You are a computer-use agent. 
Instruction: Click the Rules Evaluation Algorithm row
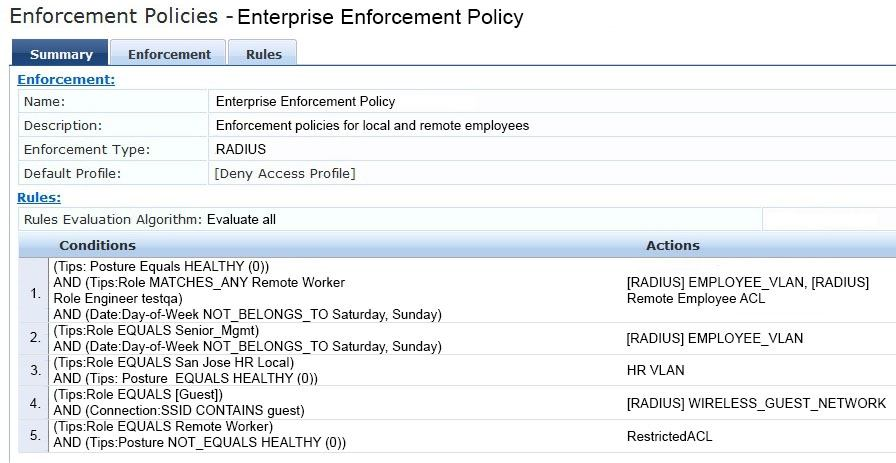pyautogui.click(x=149, y=219)
